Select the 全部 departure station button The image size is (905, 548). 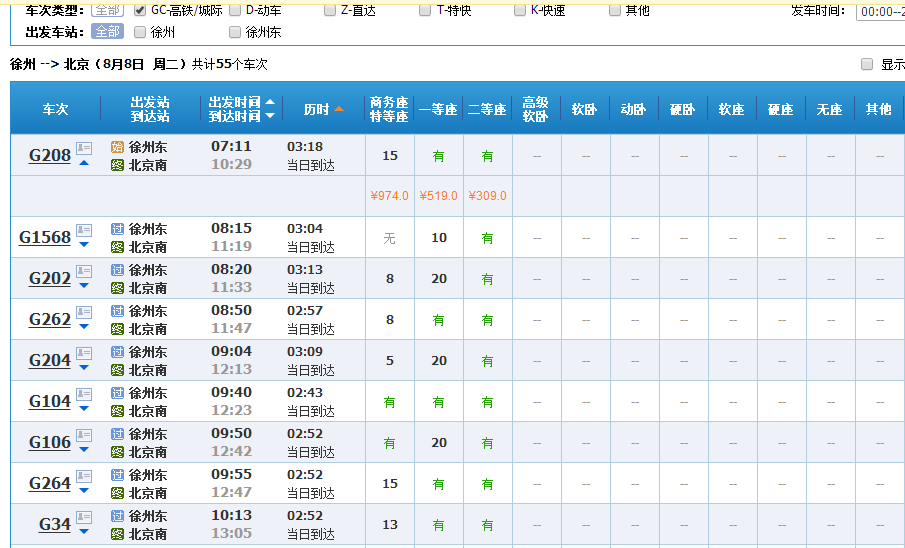107,32
